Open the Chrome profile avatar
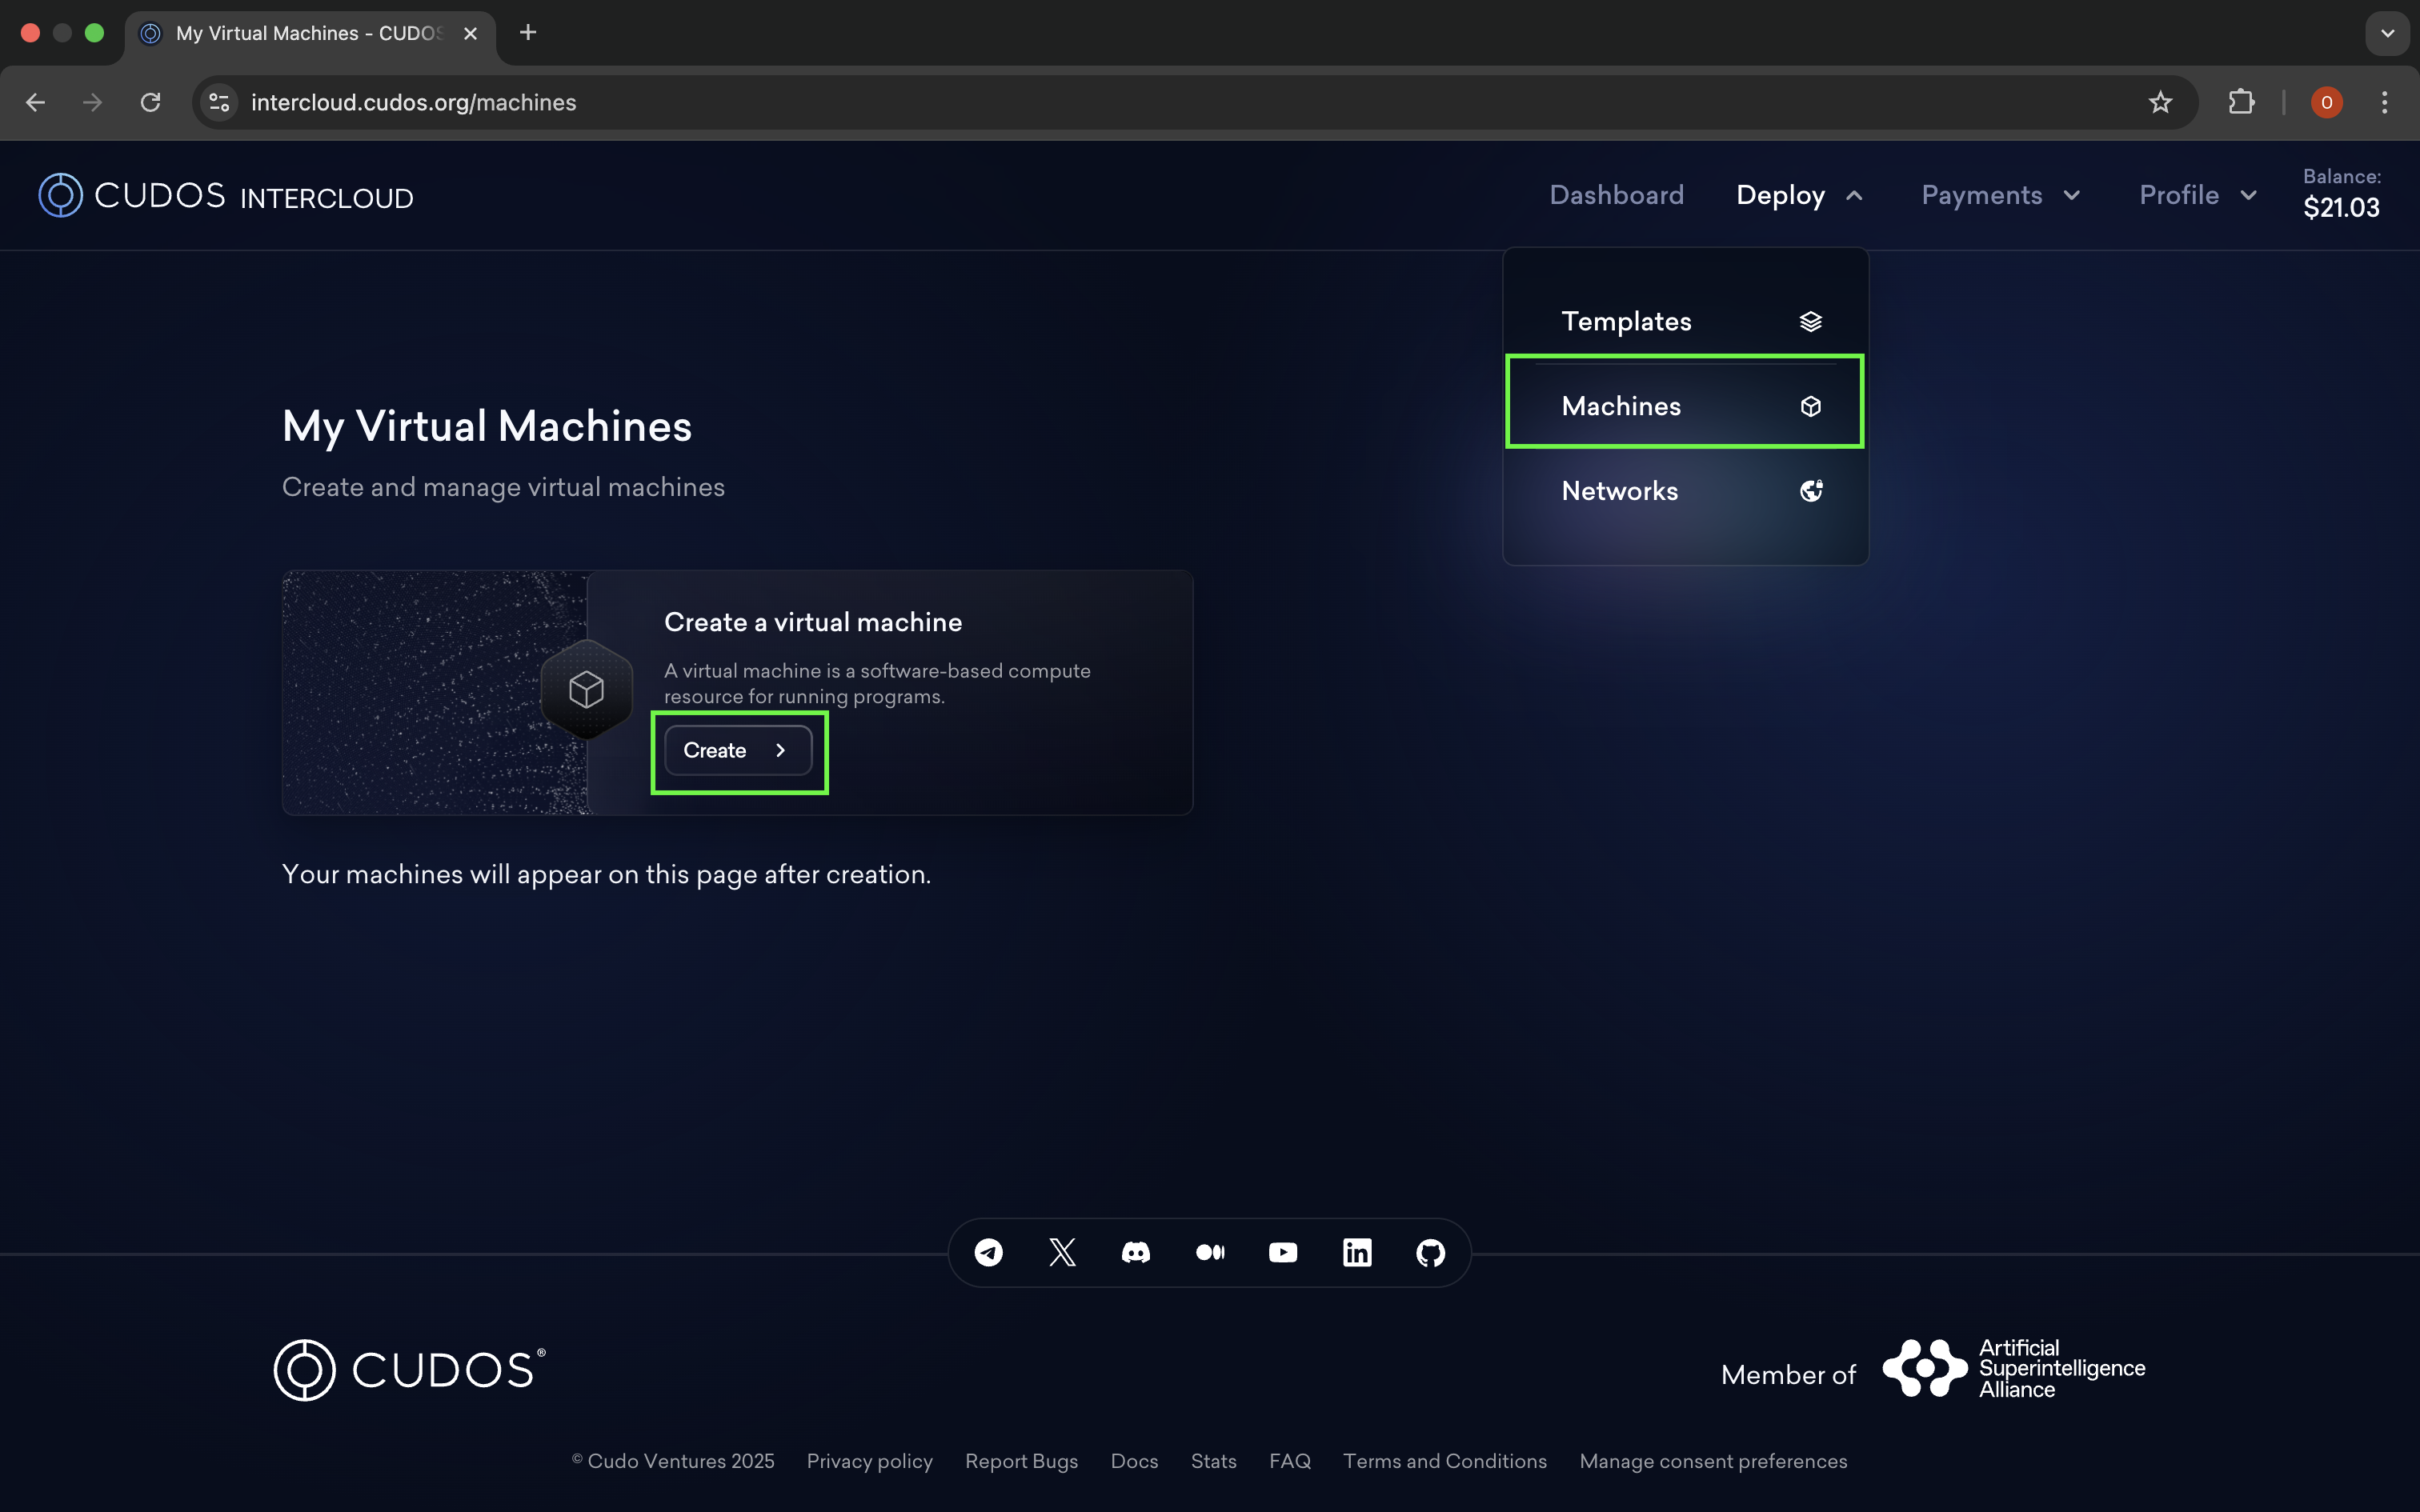Viewport: 2420px width, 1512px height. (2327, 102)
